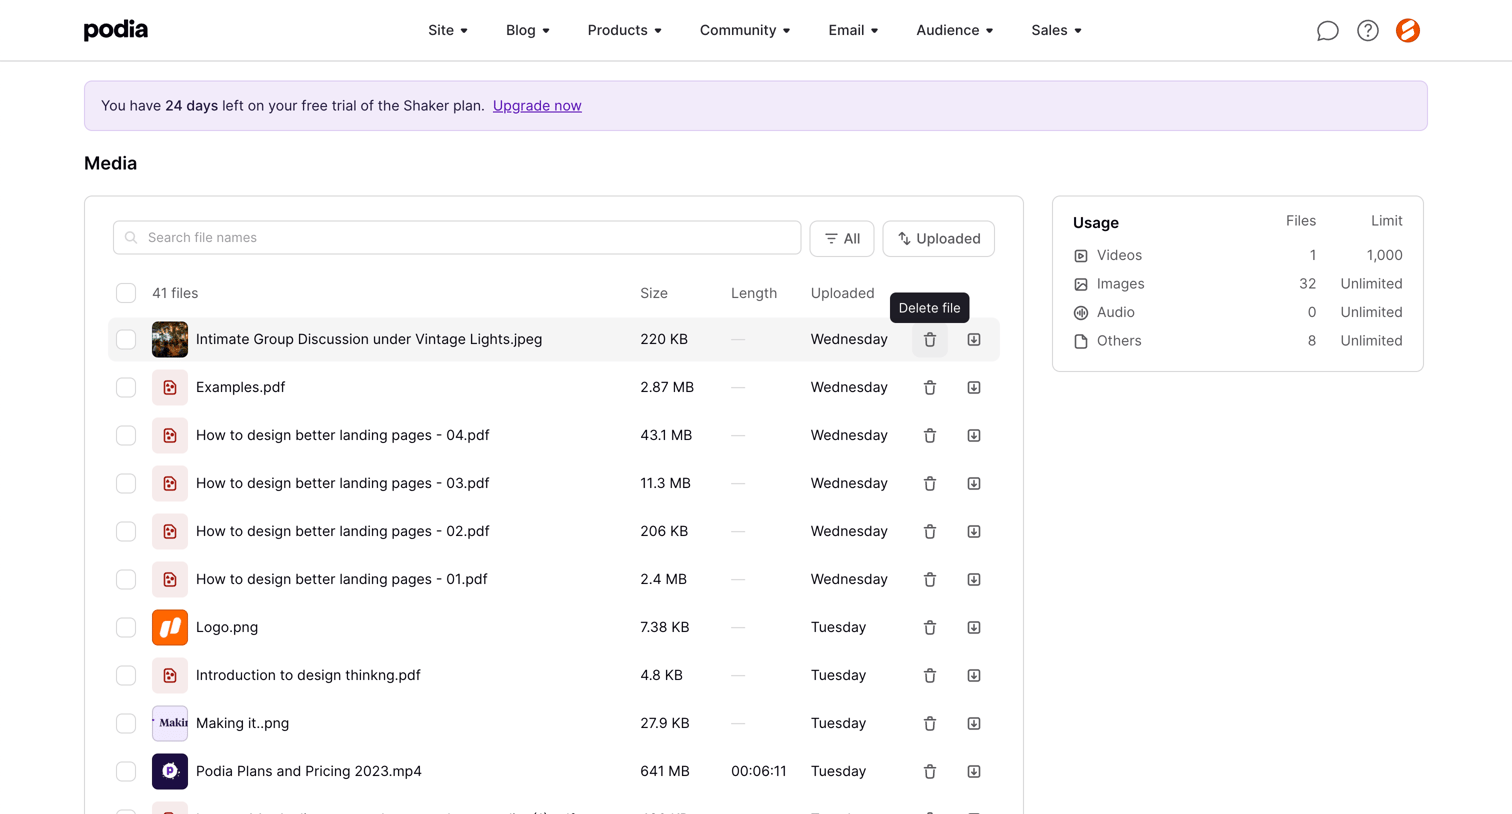Toggle the select all 41 files checkbox
Image resolution: width=1512 pixels, height=814 pixels.
pos(126,293)
